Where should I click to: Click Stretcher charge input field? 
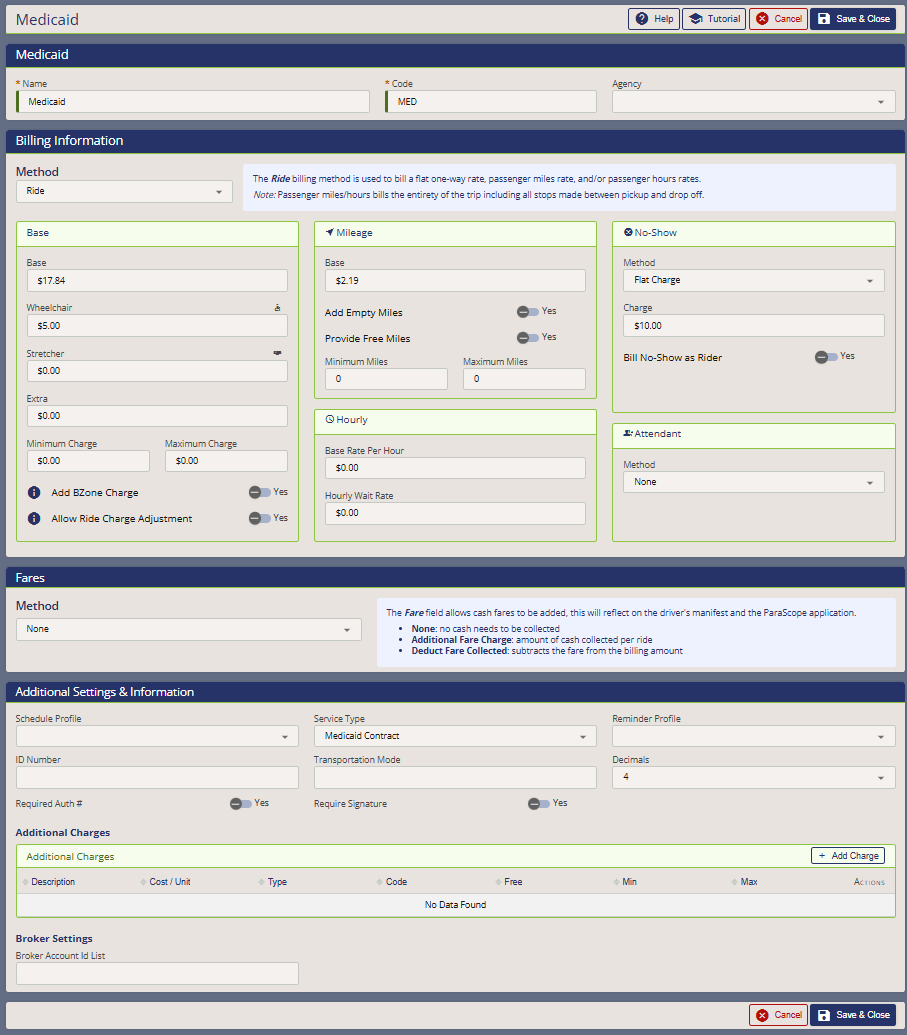tap(157, 371)
